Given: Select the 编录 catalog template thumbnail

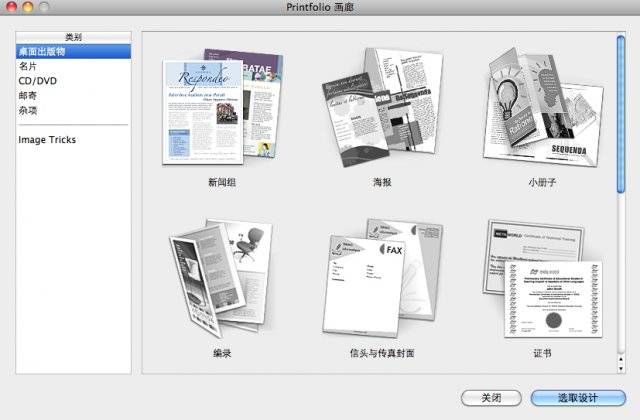Looking at the screenshot, I should pyautogui.click(x=222, y=275).
